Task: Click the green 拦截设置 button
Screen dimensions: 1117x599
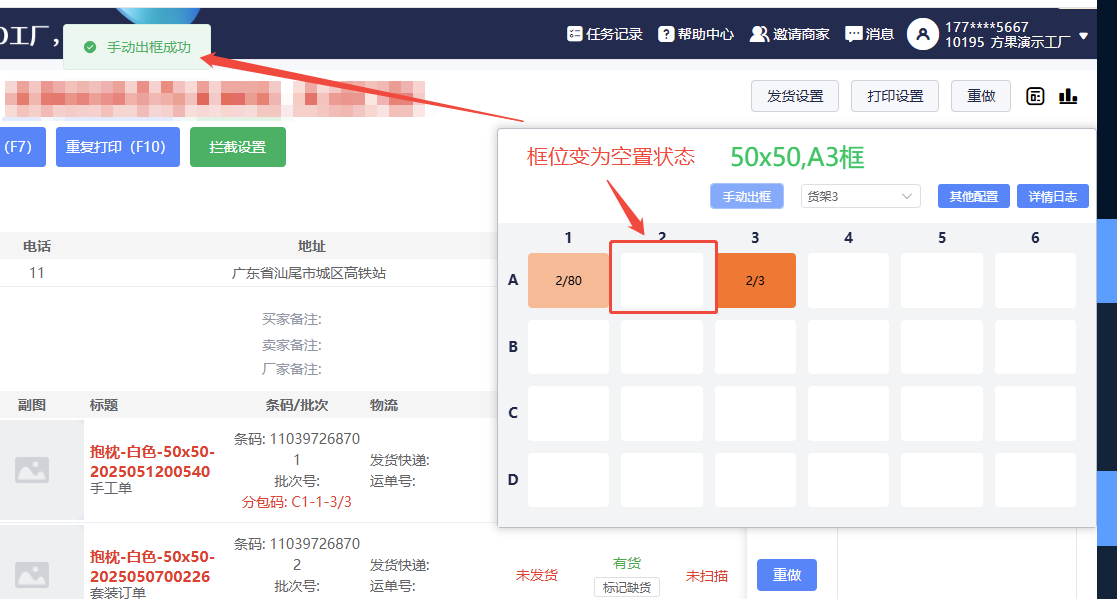Action: (x=238, y=147)
